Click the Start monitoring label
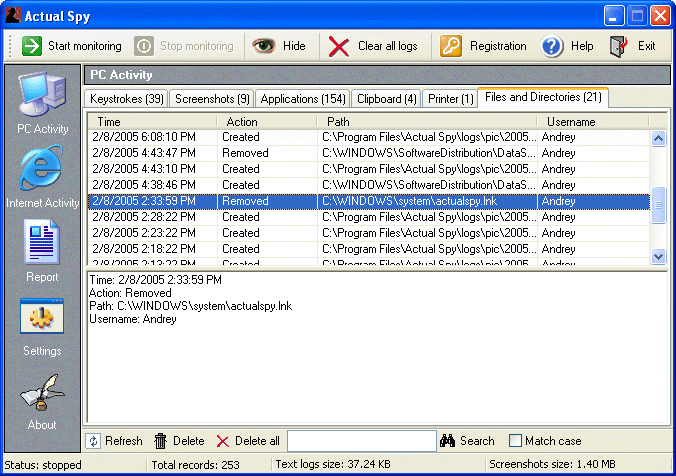Viewport: 676px width, 476px height. click(x=85, y=46)
